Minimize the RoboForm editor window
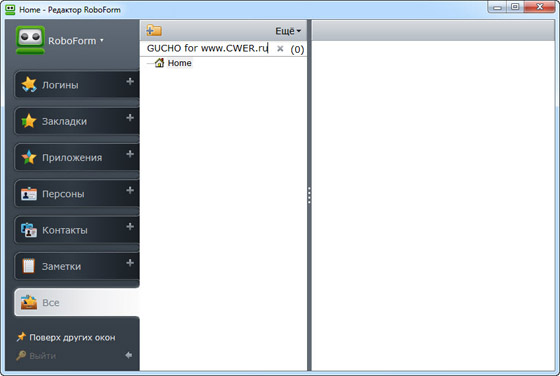 point(497,7)
